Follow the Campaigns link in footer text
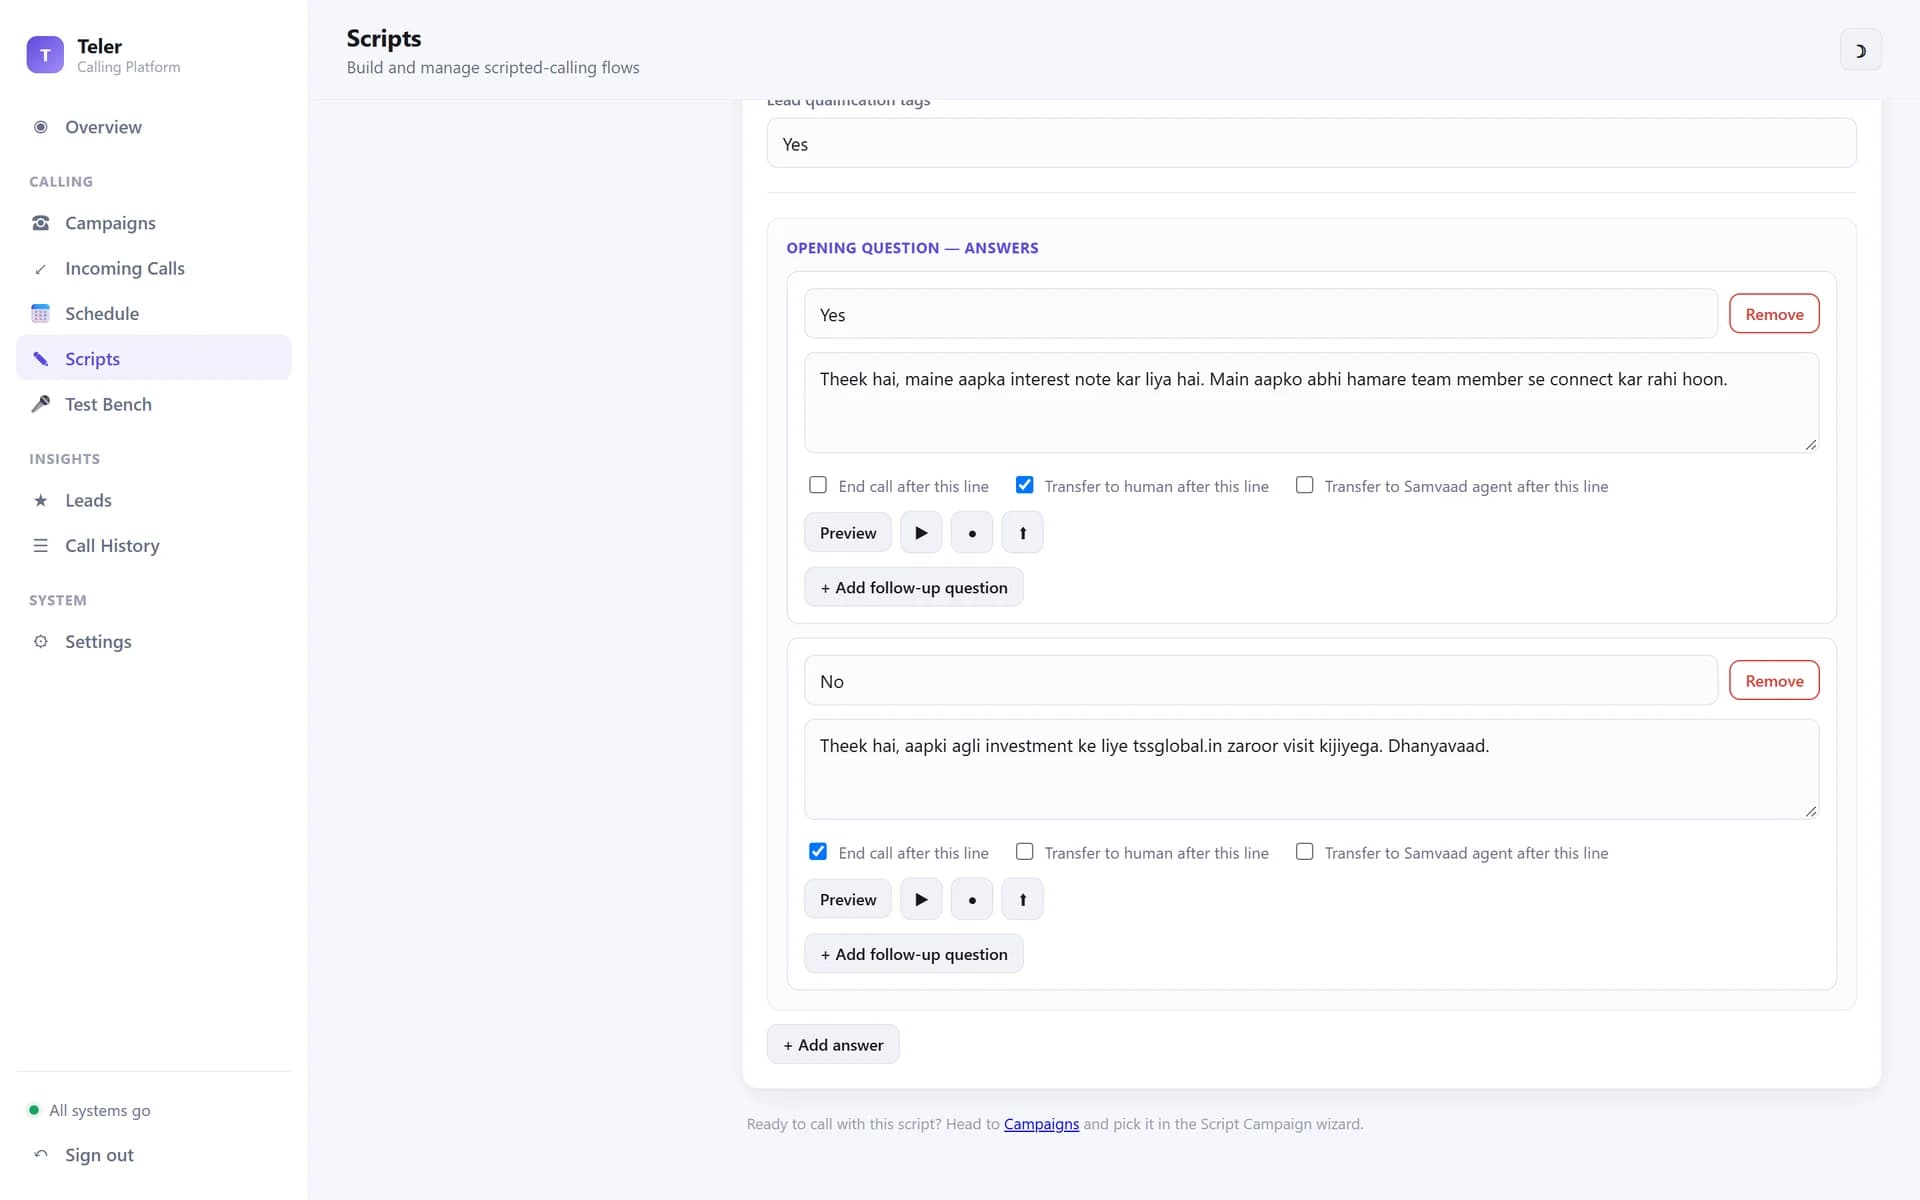 coord(1041,1124)
